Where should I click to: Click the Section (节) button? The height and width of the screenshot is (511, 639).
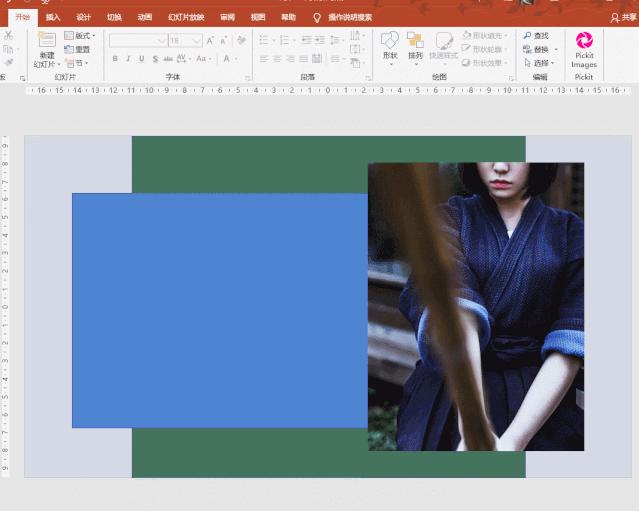click(76, 63)
